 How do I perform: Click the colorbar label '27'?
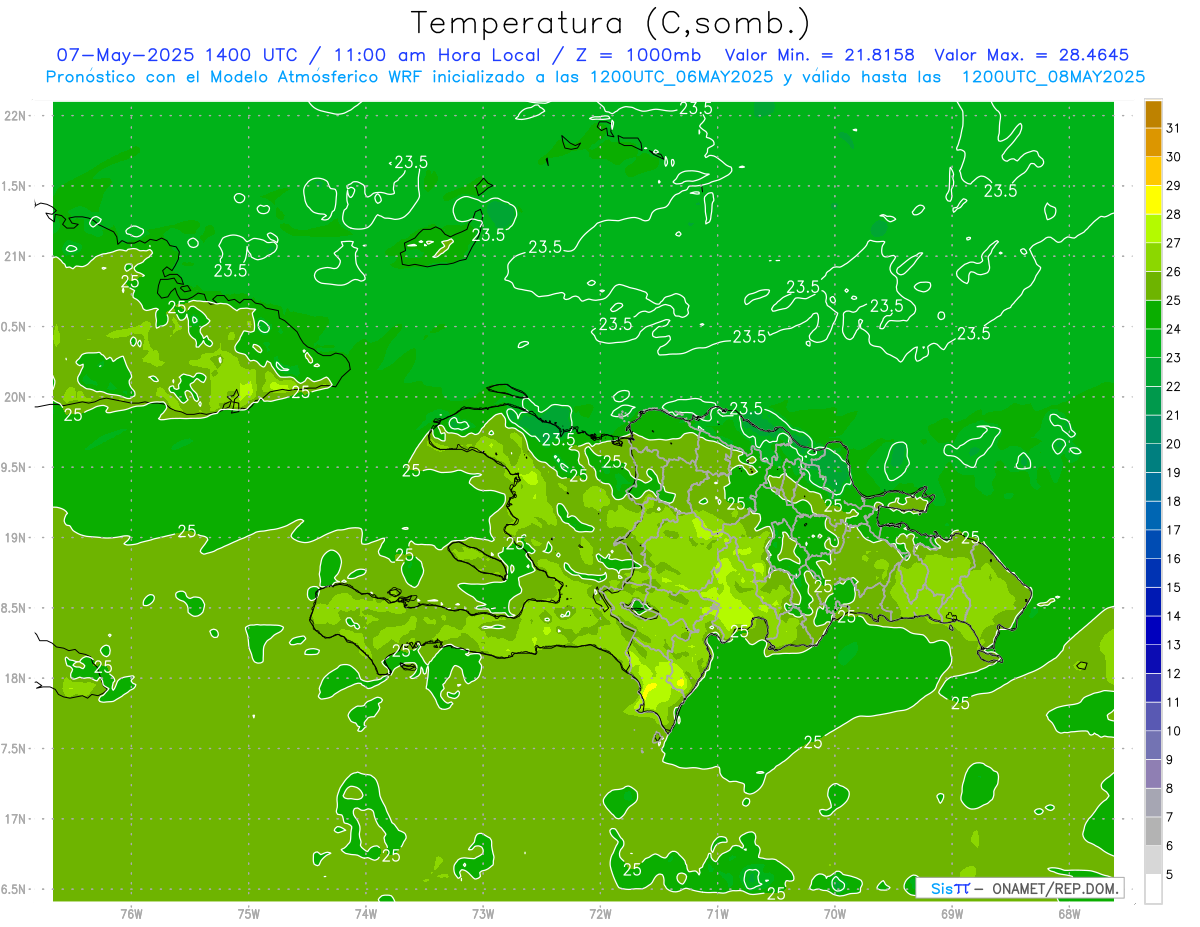(1174, 243)
